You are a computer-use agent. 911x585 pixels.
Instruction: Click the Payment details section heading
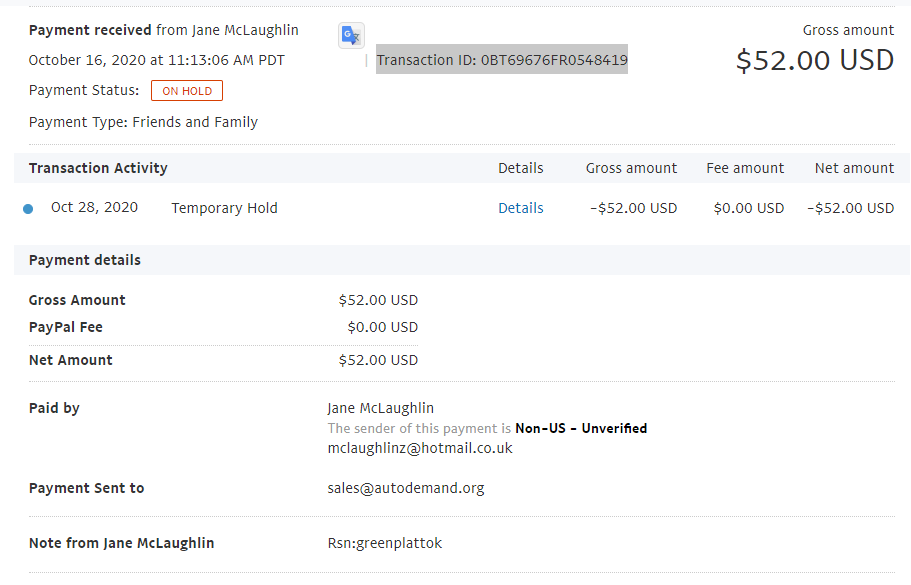pyautogui.click(x=85, y=260)
